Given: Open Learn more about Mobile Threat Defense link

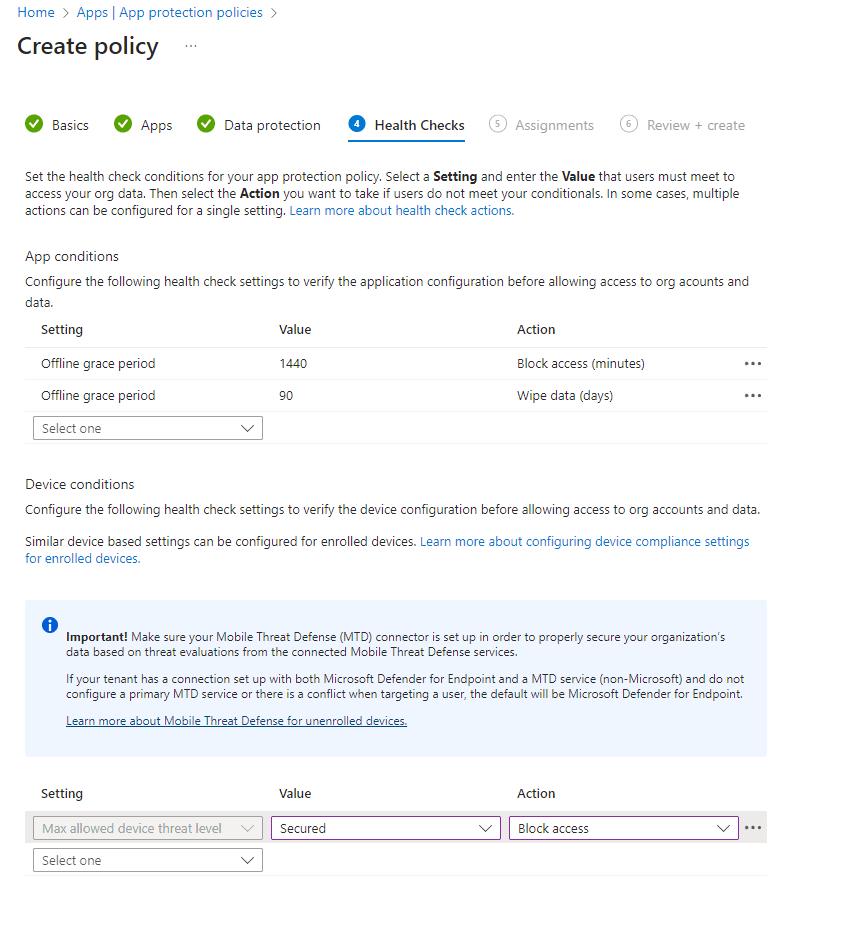Looking at the screenshot, I should (236, 720).
